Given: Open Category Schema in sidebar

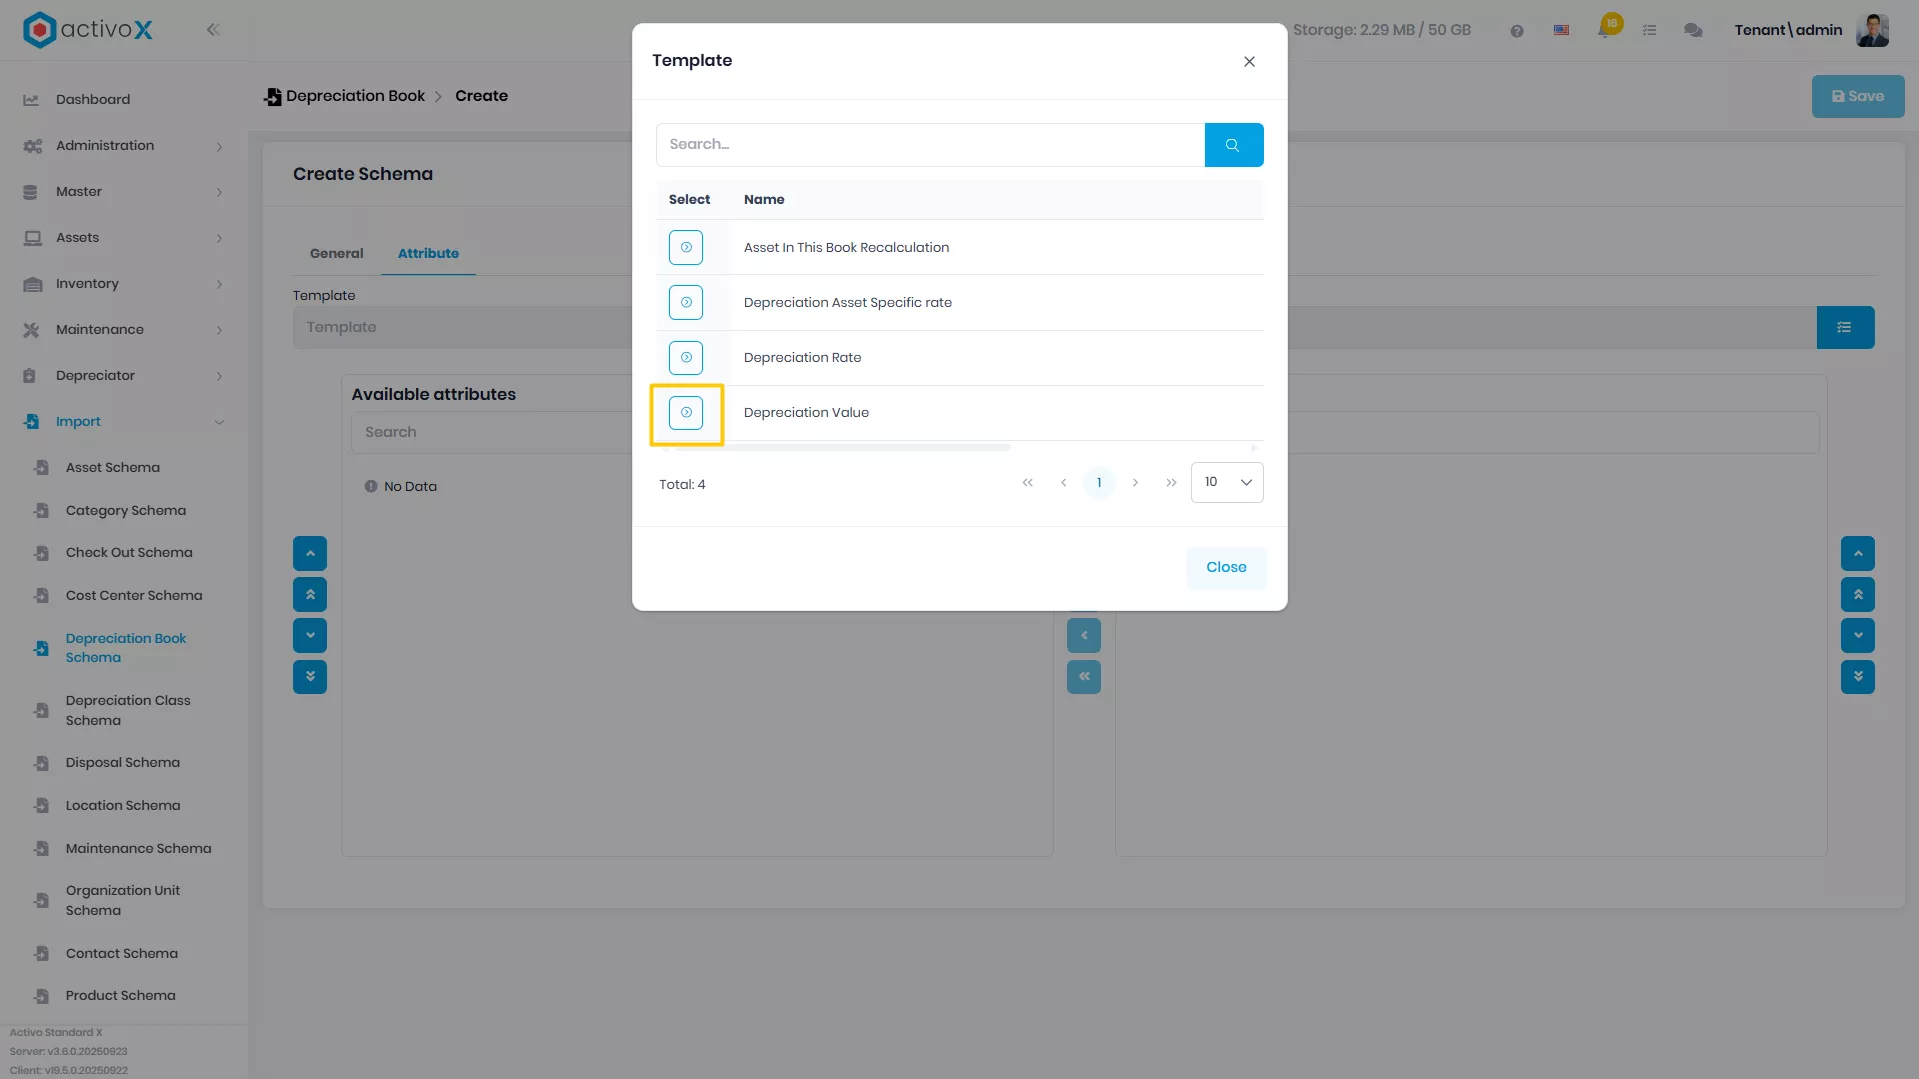Looking at the screenshot, I should pos(126,511).
